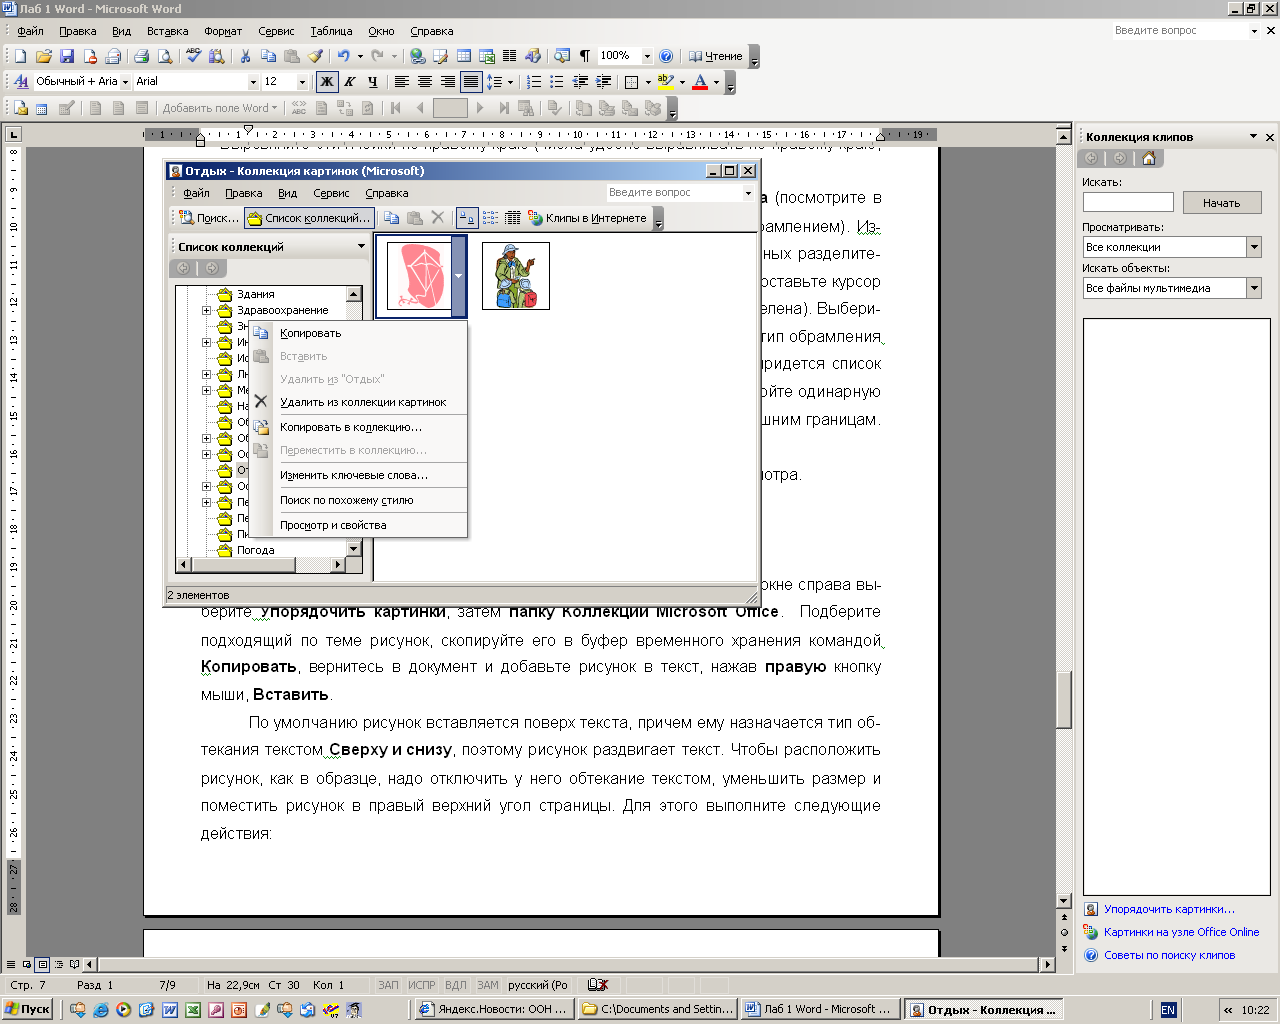Click Поиск… button in Clip Organizer
The width and height of the screenshot is (1280, 1024).
click(209, 218)
